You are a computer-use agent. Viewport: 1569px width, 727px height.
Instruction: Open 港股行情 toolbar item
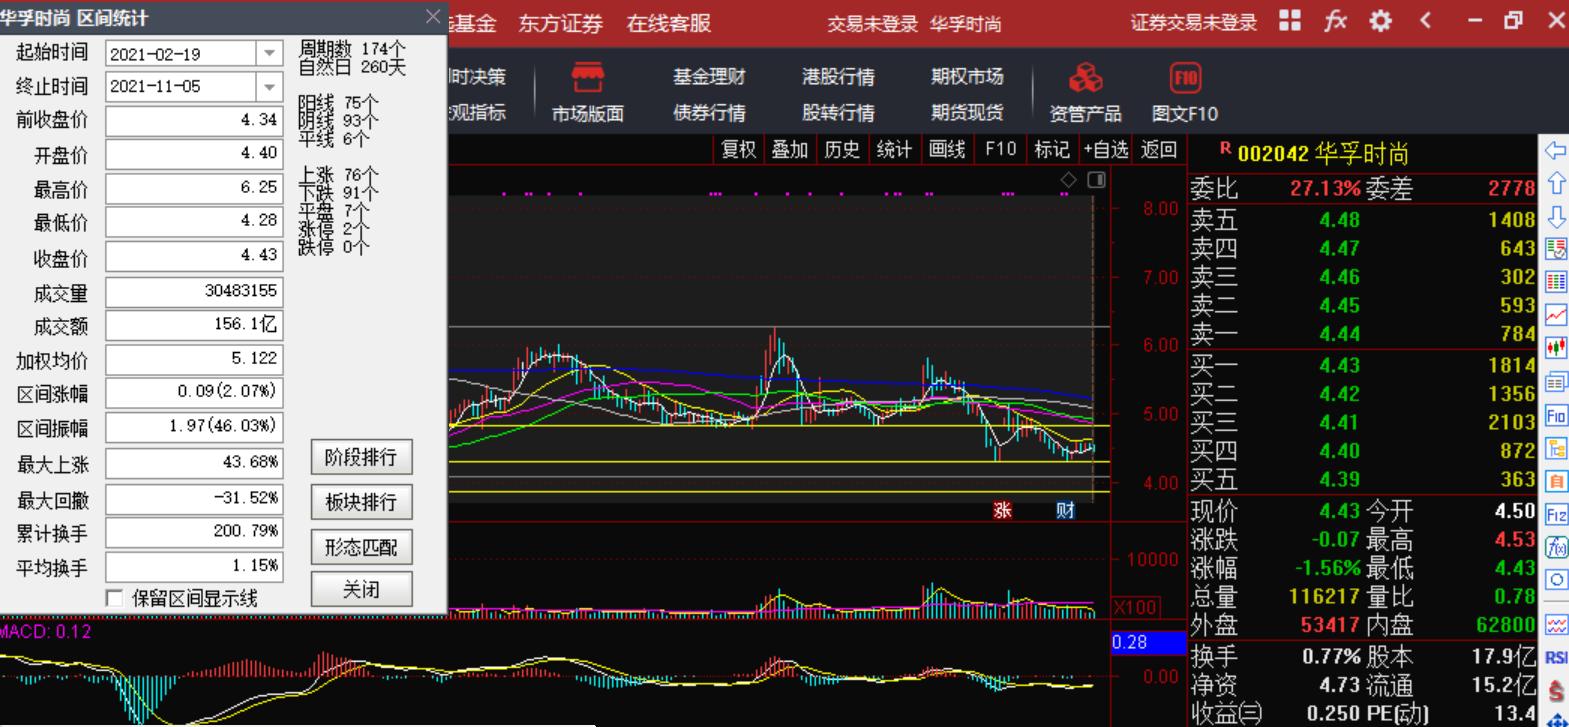coord(838,77)
